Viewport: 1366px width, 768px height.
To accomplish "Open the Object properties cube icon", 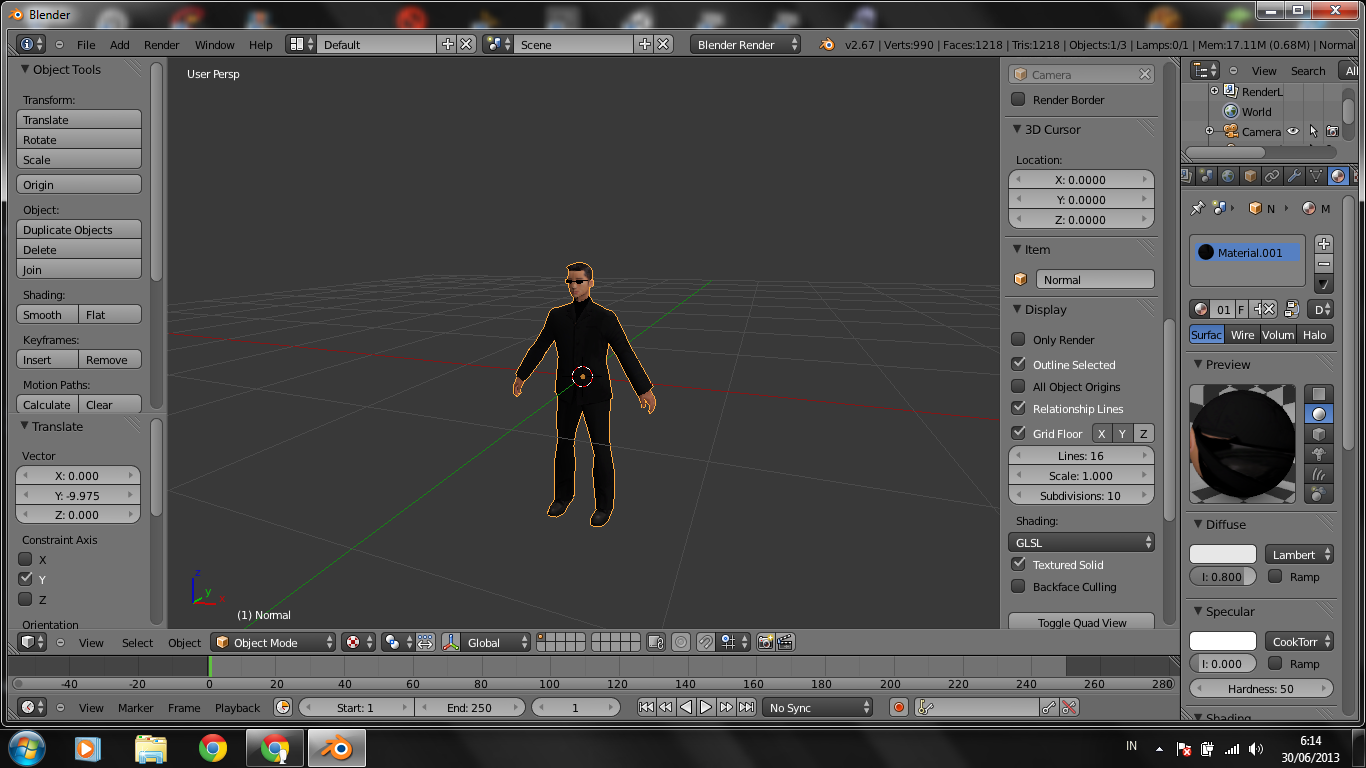I will pos(1250,176).
